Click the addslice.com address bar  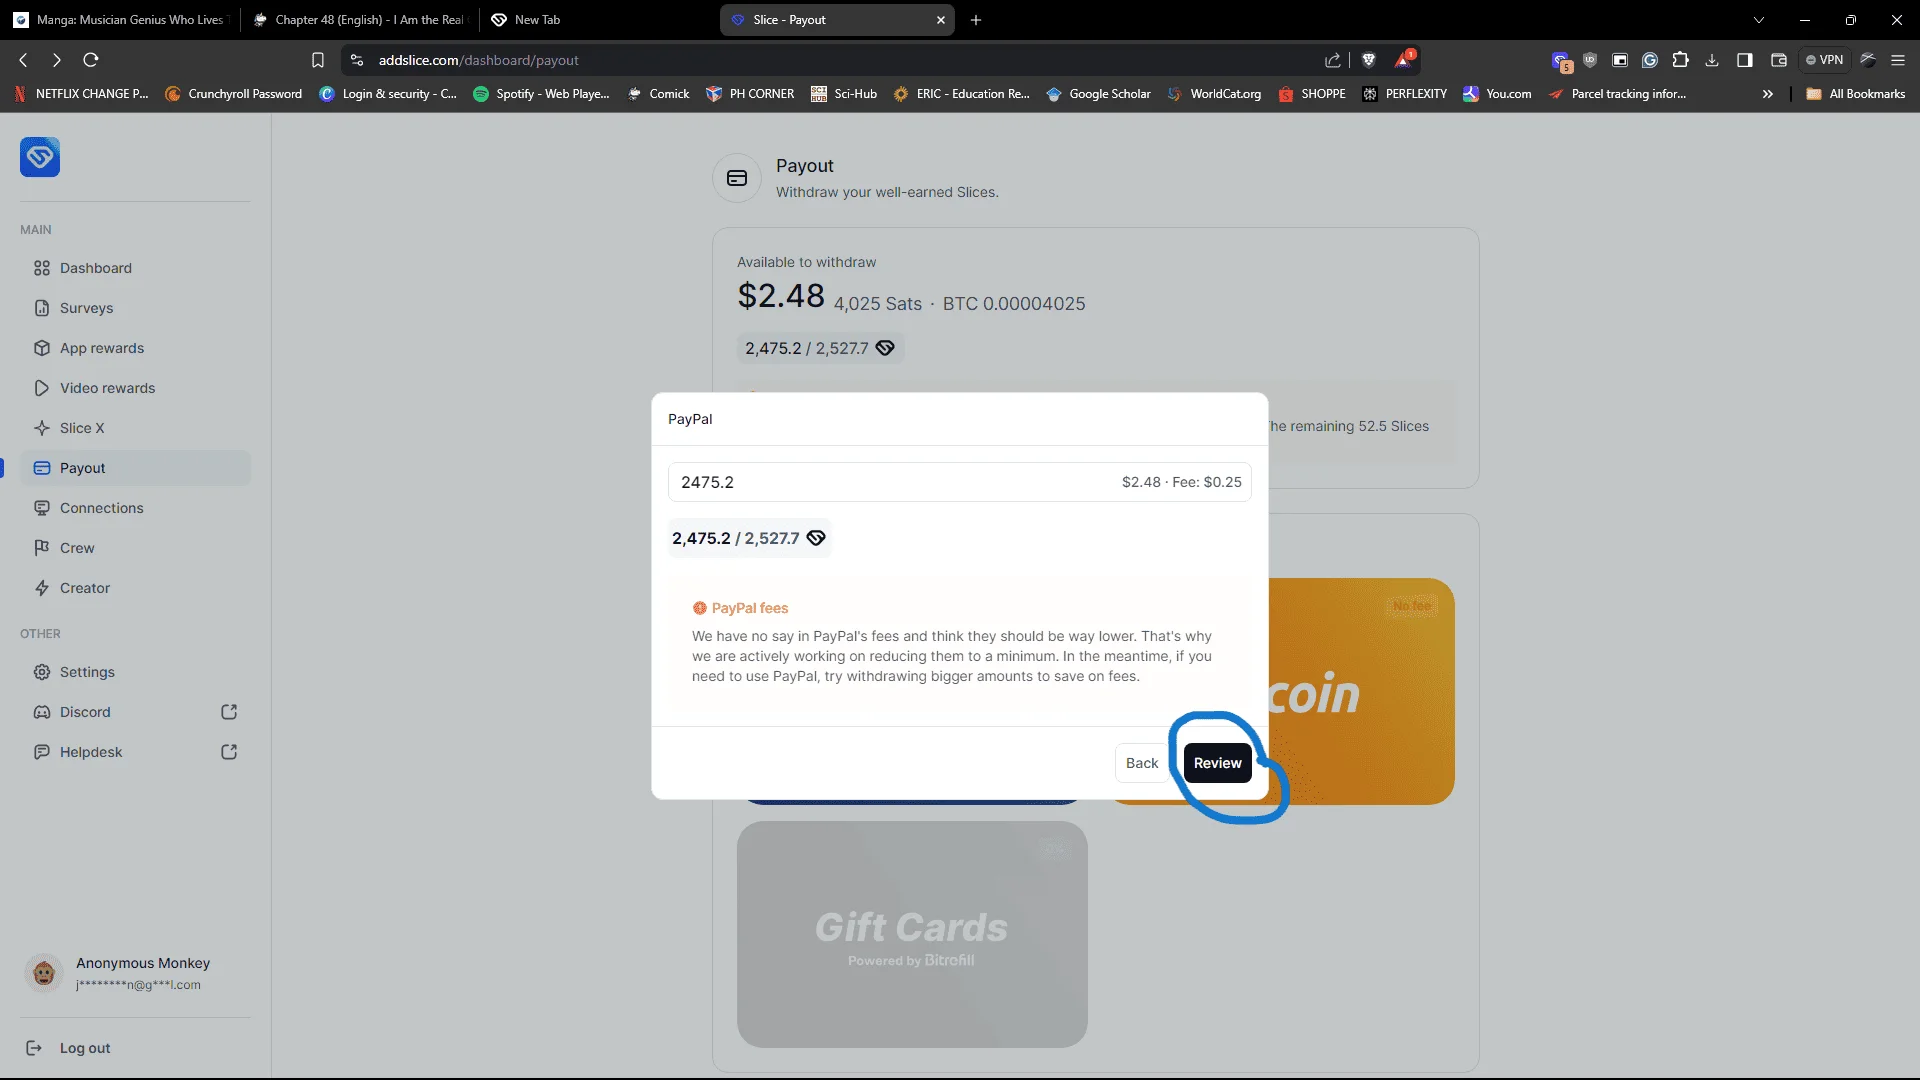click(840, 60)
